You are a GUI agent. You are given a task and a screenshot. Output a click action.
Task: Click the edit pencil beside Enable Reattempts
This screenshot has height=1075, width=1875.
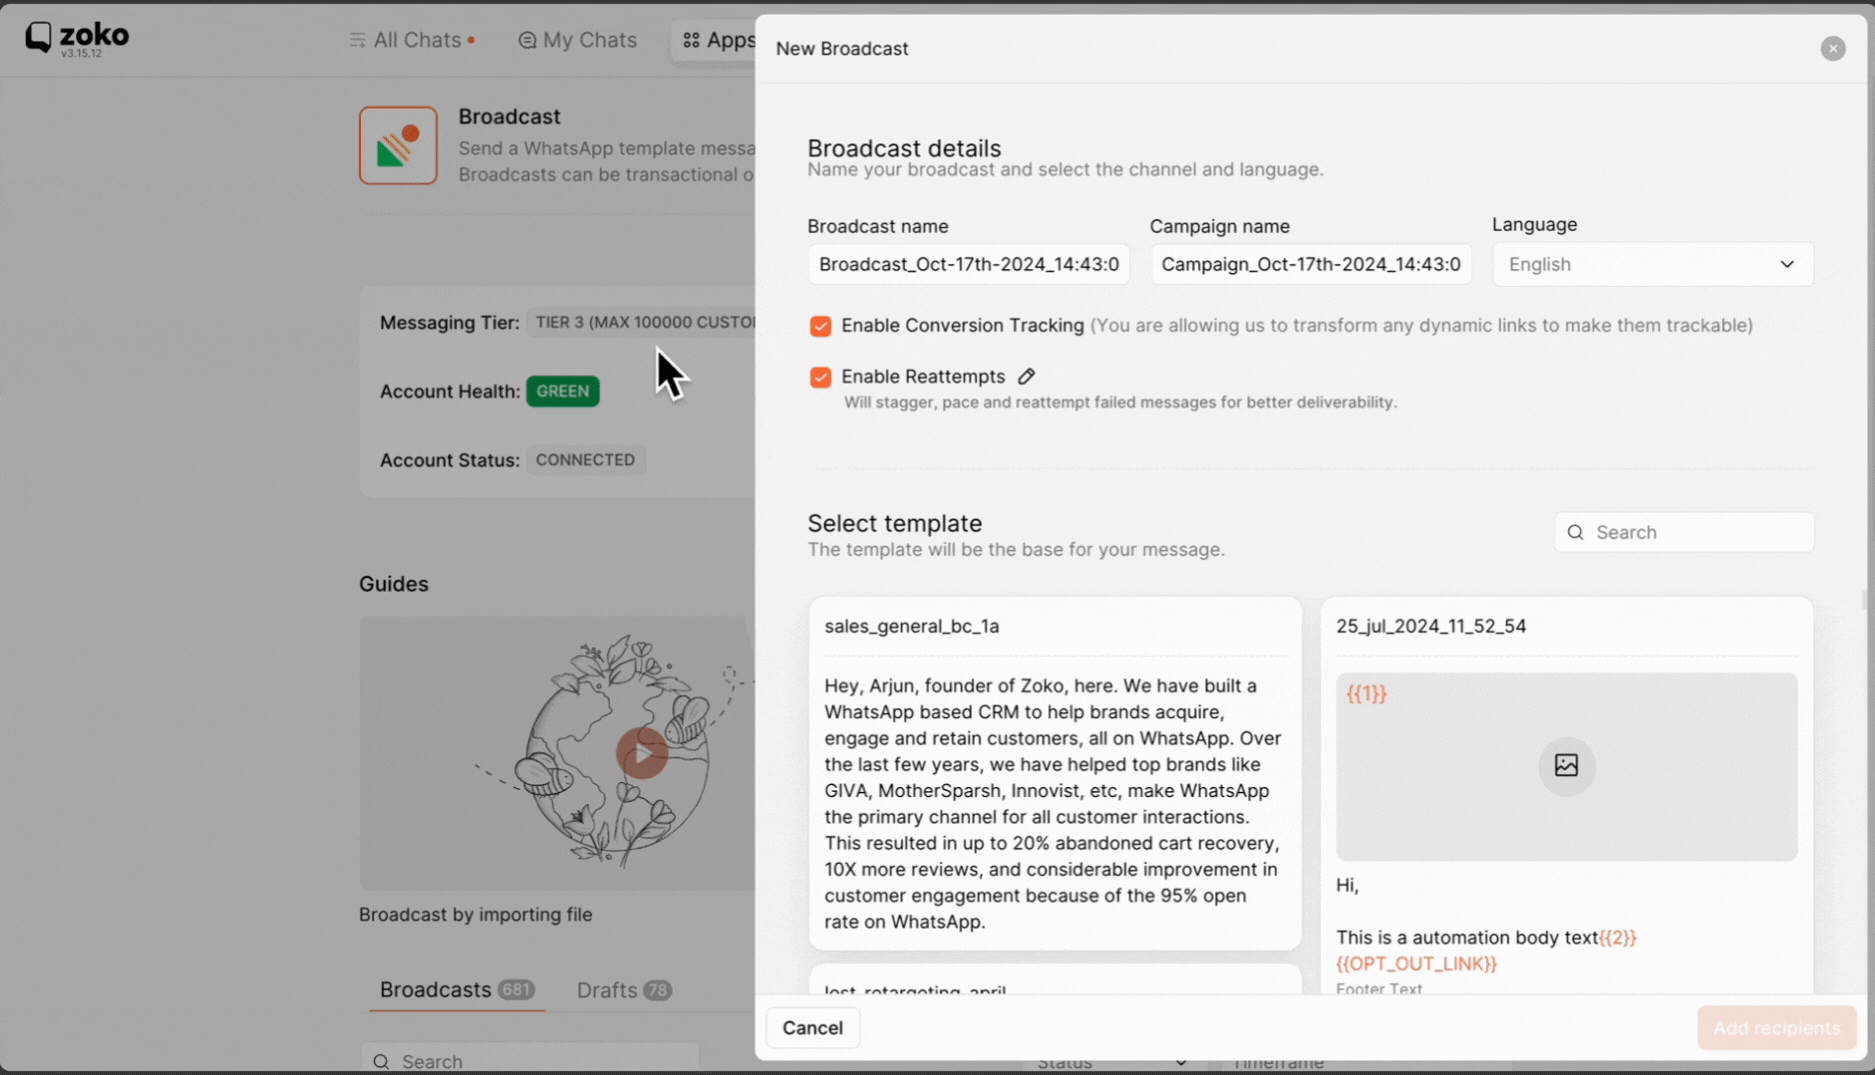1026,377
